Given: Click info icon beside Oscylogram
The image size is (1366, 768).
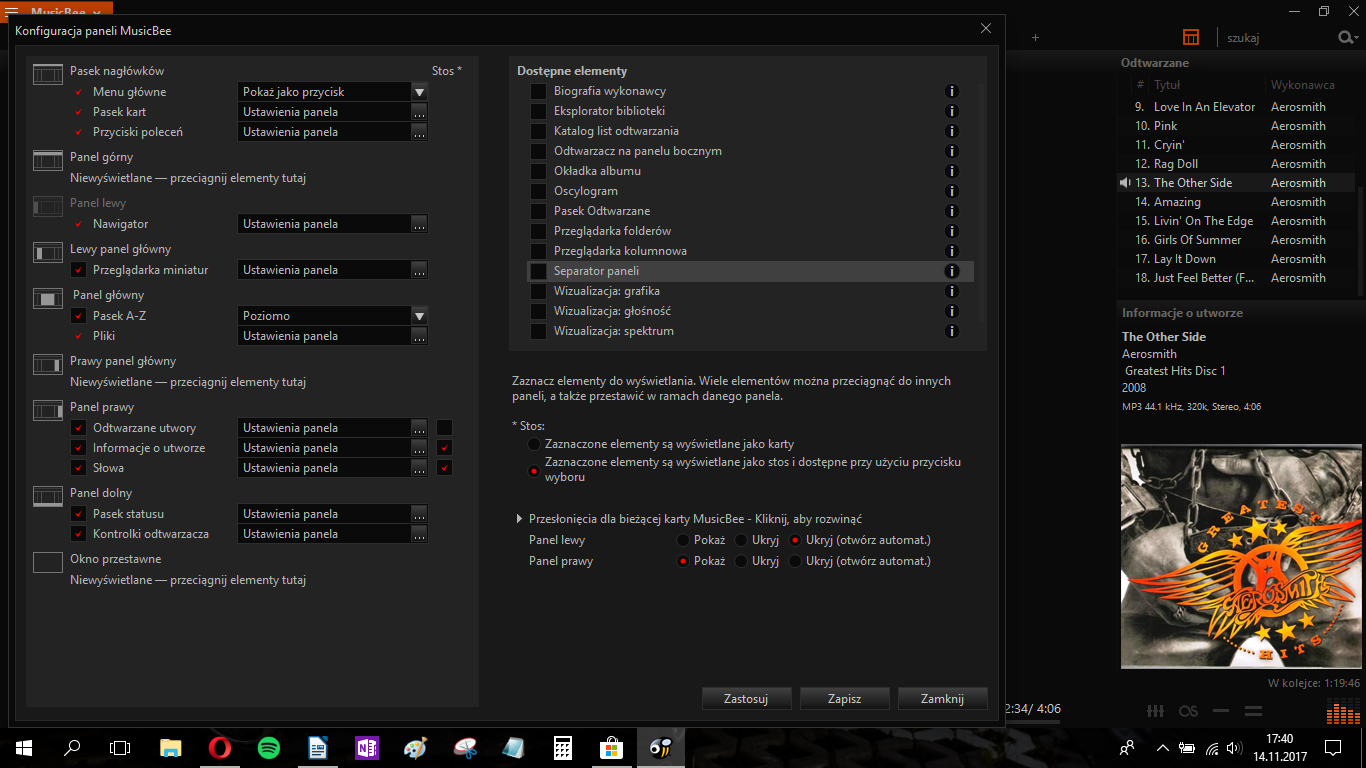Looking at the screenshot, I should 952,191.
